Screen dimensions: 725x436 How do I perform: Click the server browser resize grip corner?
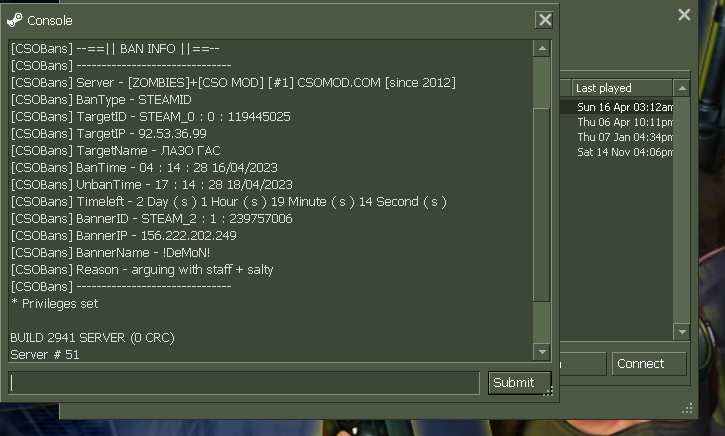point(688,408)
